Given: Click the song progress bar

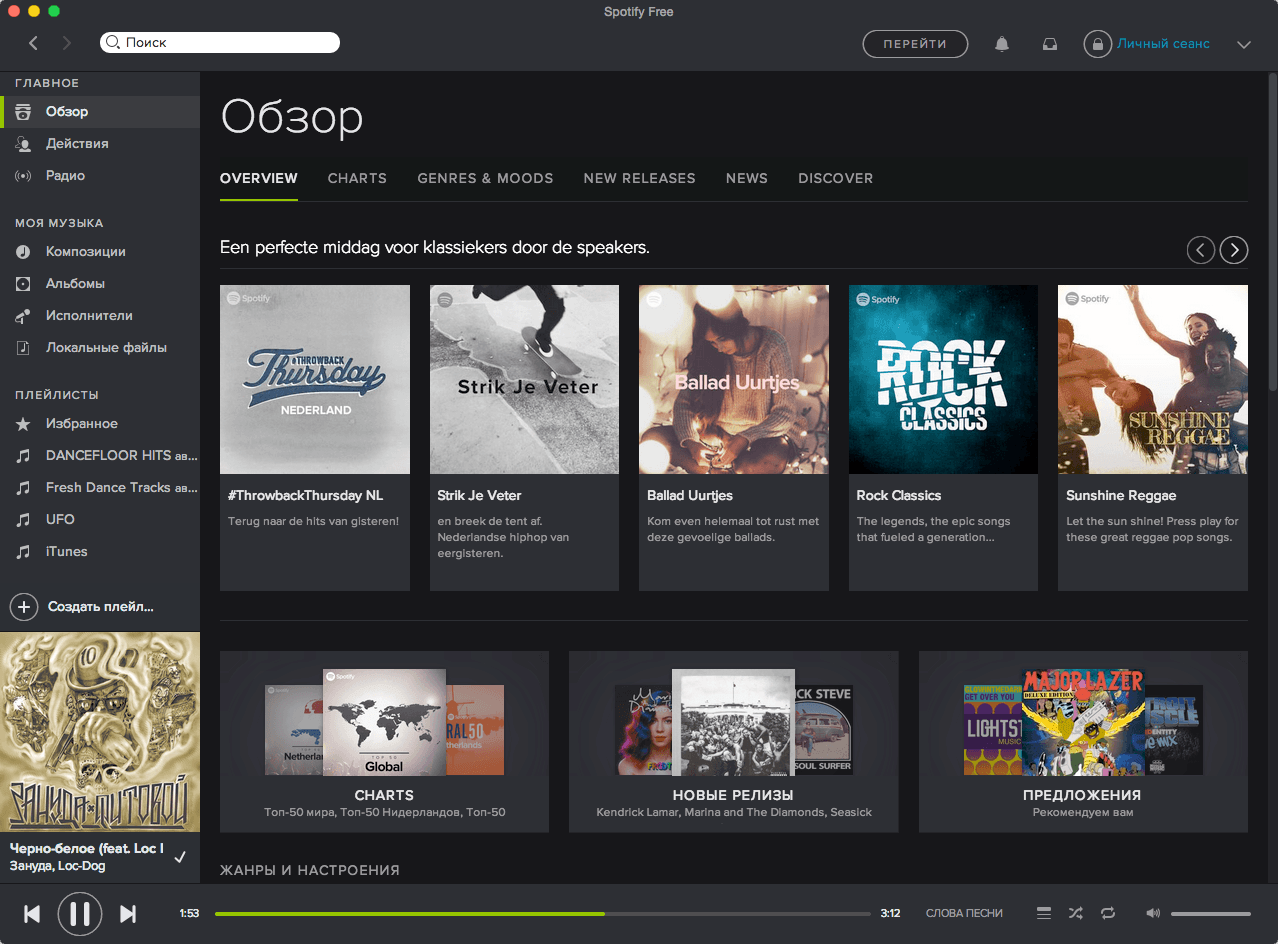Looking at the screenshot, I should pos(542,914).
